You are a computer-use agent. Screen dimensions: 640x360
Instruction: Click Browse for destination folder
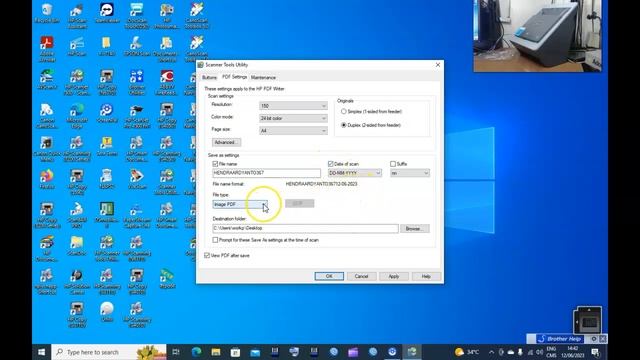415,229
